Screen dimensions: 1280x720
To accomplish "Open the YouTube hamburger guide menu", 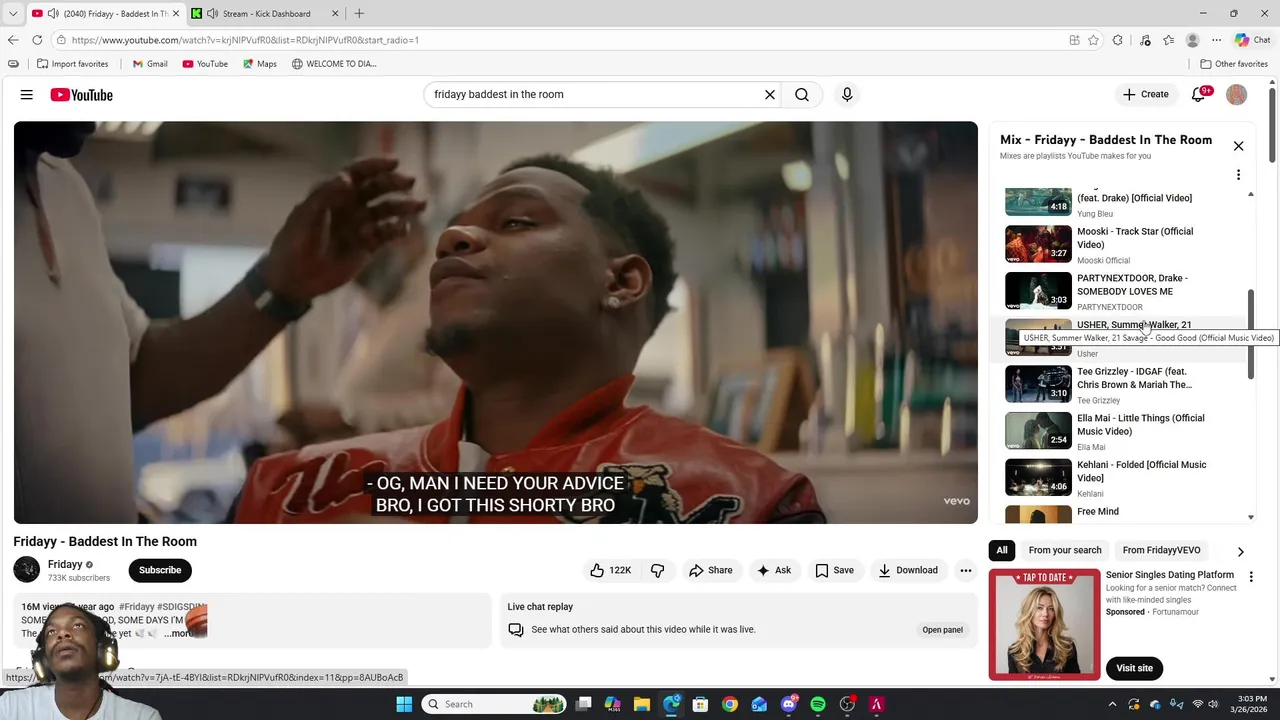I will click(x=27, y=95).
